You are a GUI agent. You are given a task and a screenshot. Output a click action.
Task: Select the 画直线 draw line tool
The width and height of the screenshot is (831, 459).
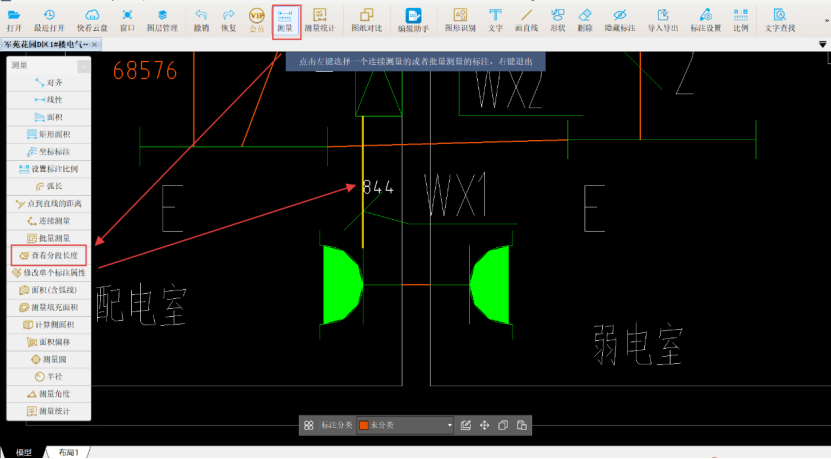pyautogui.click(x=526, y=19)
